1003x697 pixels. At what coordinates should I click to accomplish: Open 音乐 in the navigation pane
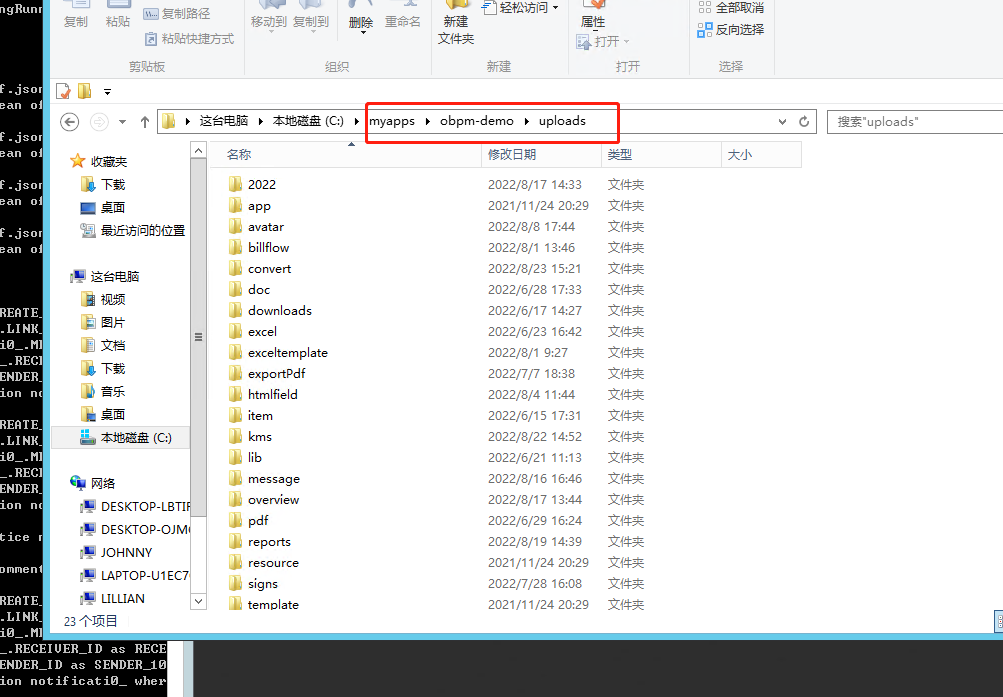(113, 392)
